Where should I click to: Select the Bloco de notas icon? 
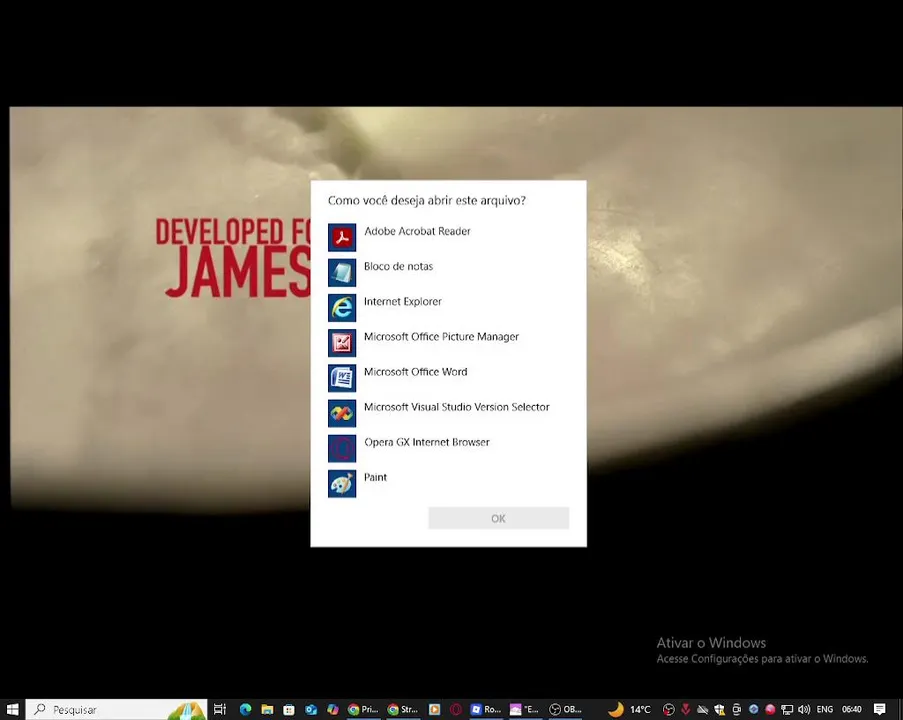[342, 272]
